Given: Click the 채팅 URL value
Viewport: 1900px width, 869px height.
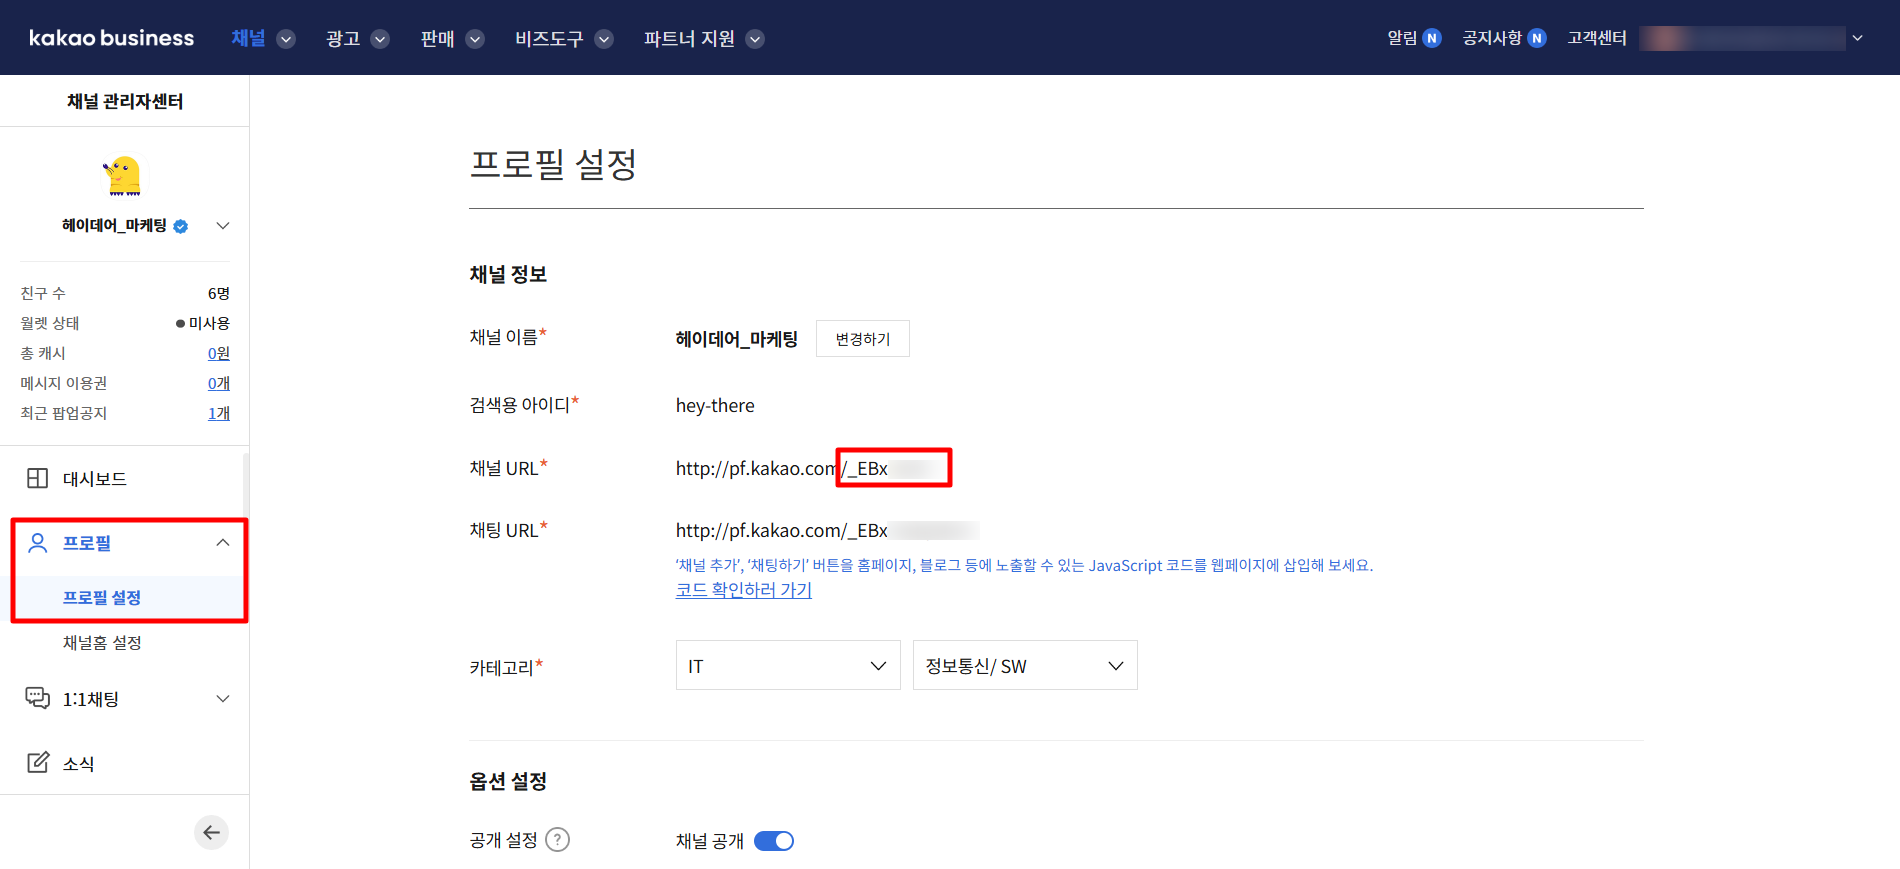Looking at the screenshot, I should pyautogui.click(x=827, y=530).
